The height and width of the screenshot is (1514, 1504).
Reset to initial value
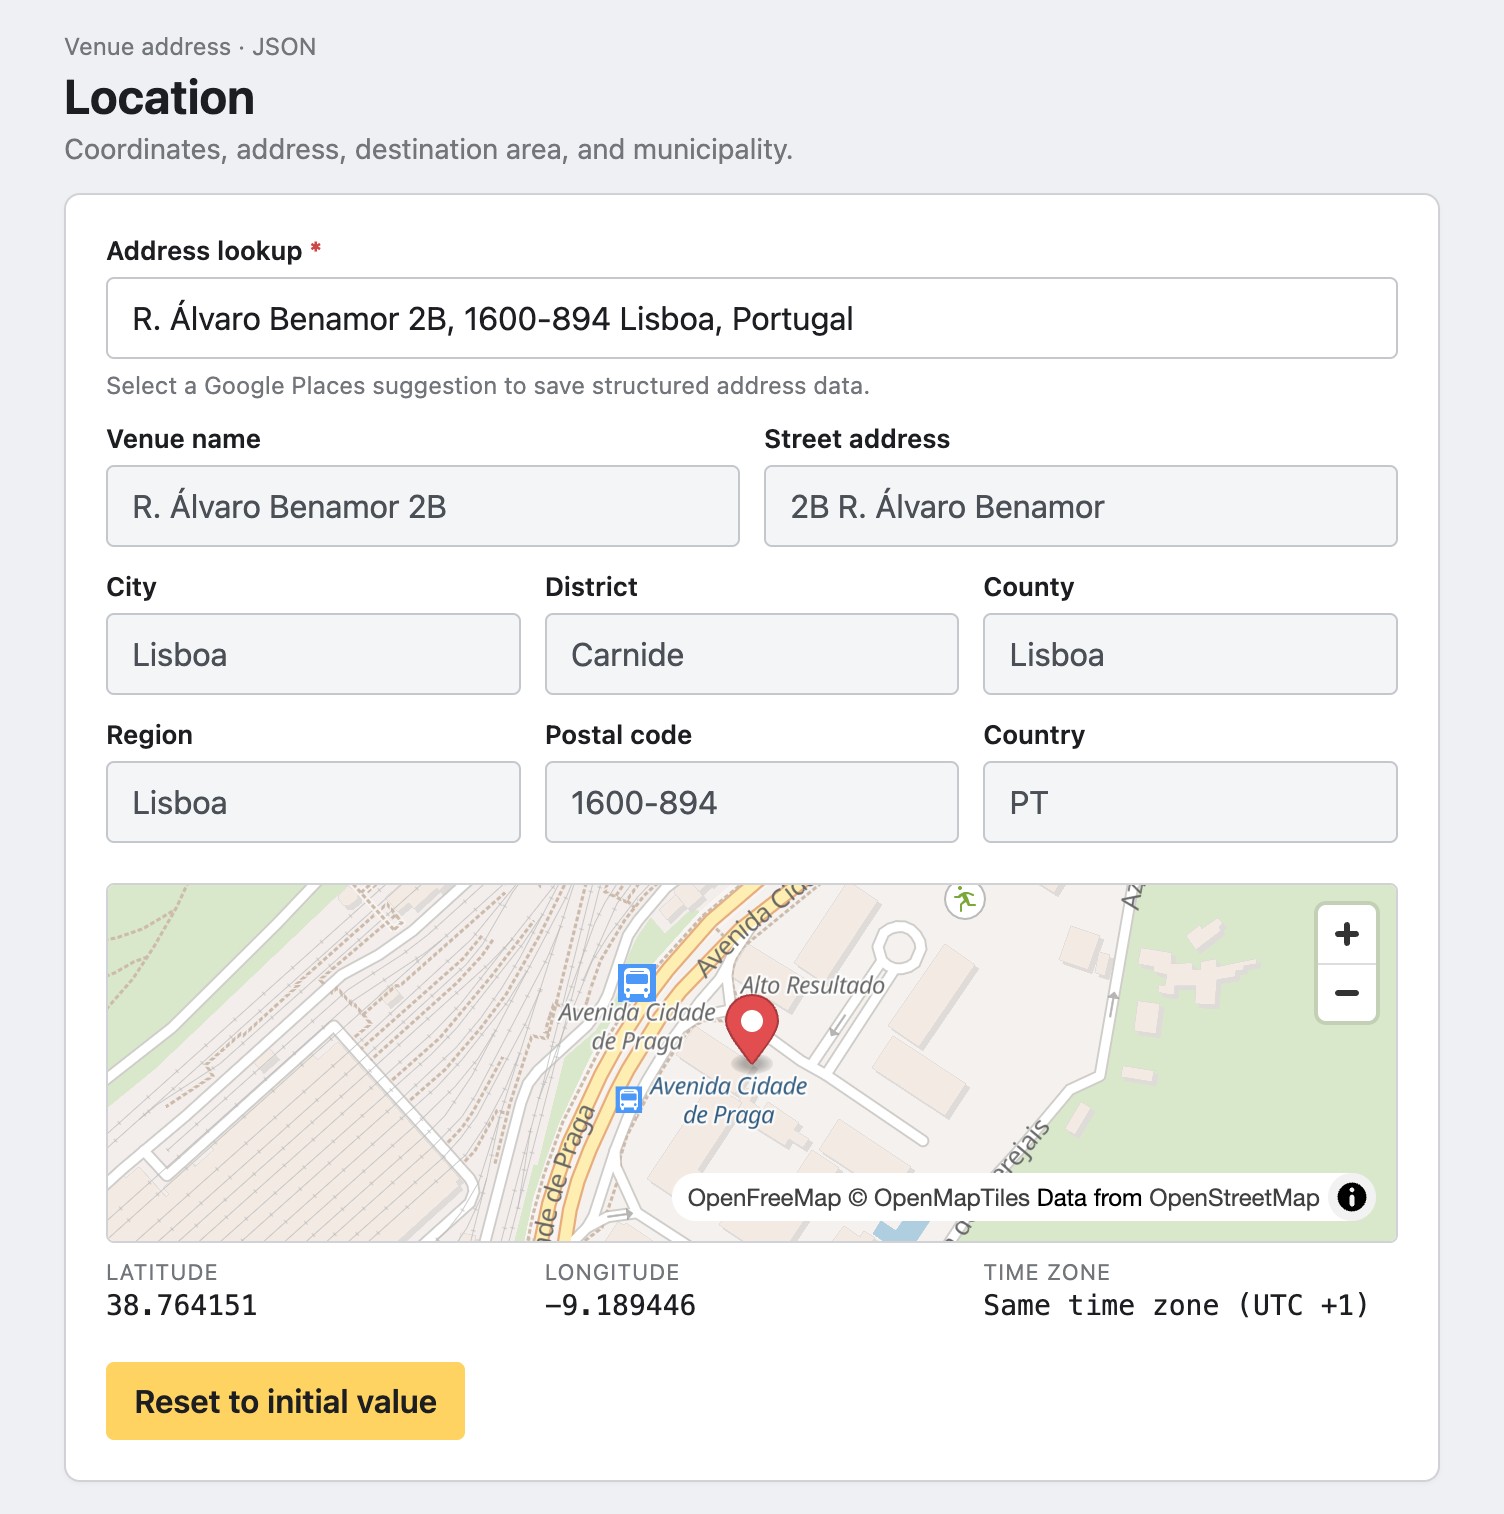pos(285,1401)
